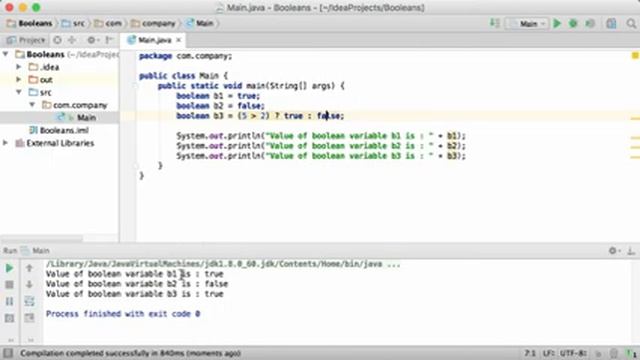Click the 'boolean b3' code line in editor
This screenshot has width=640, height=360.
point(260,116)
